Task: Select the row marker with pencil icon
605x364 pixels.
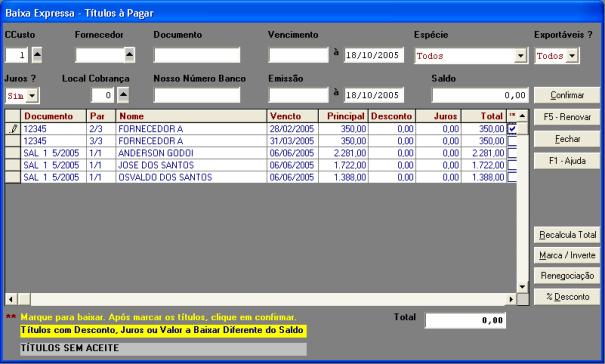Action: tap(13, 129)
